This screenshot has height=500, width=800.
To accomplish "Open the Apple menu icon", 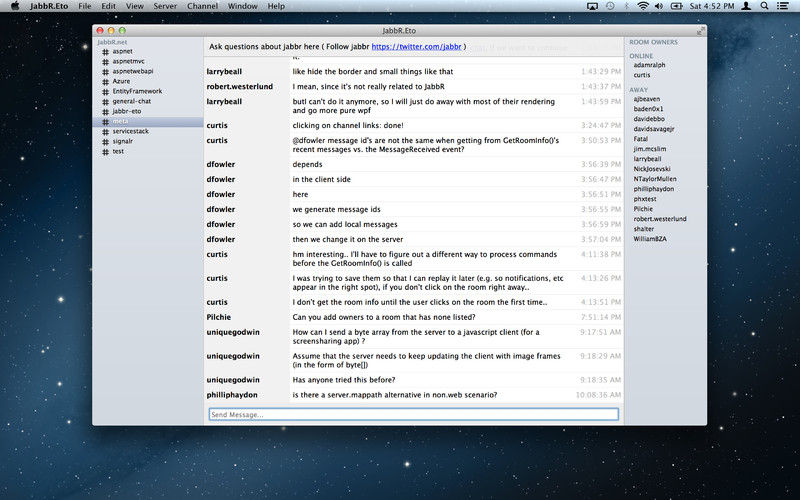I will (x=15, y=6).
